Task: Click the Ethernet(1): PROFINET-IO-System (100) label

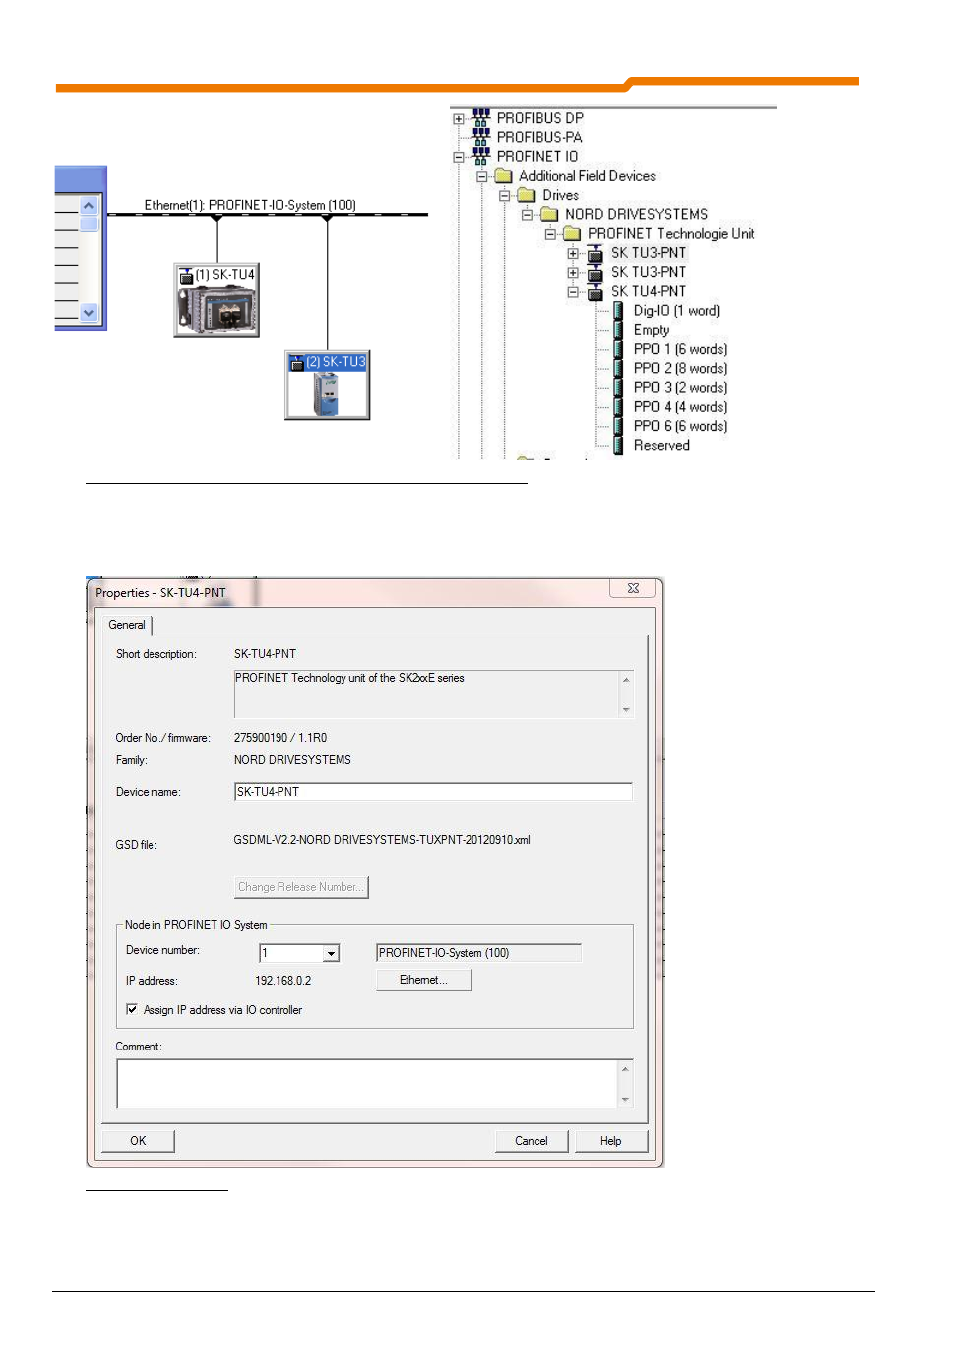Action: 250,205
